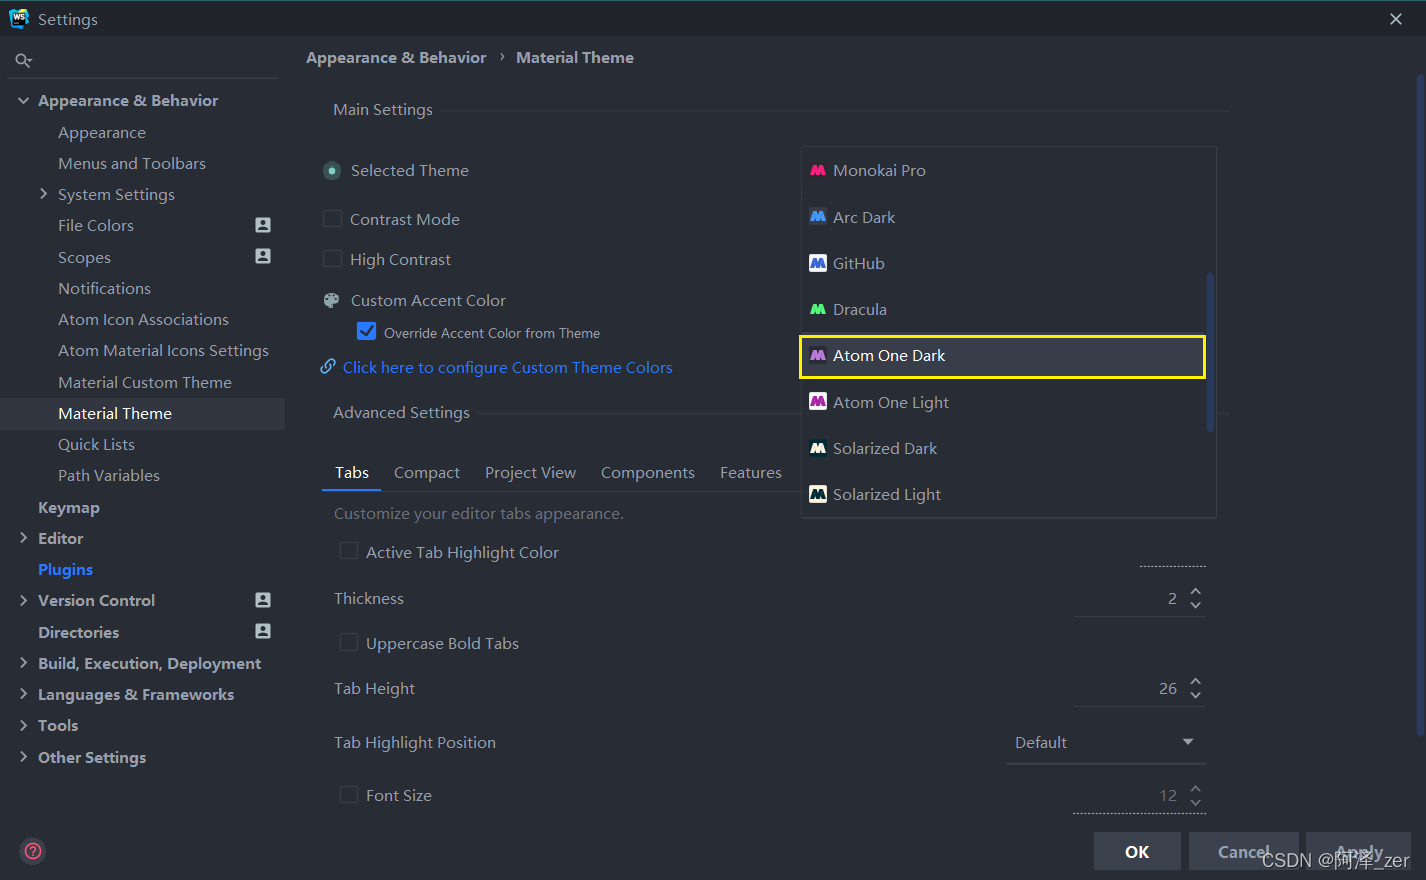Click the Monokai Pro theme icon

point(818,170)
